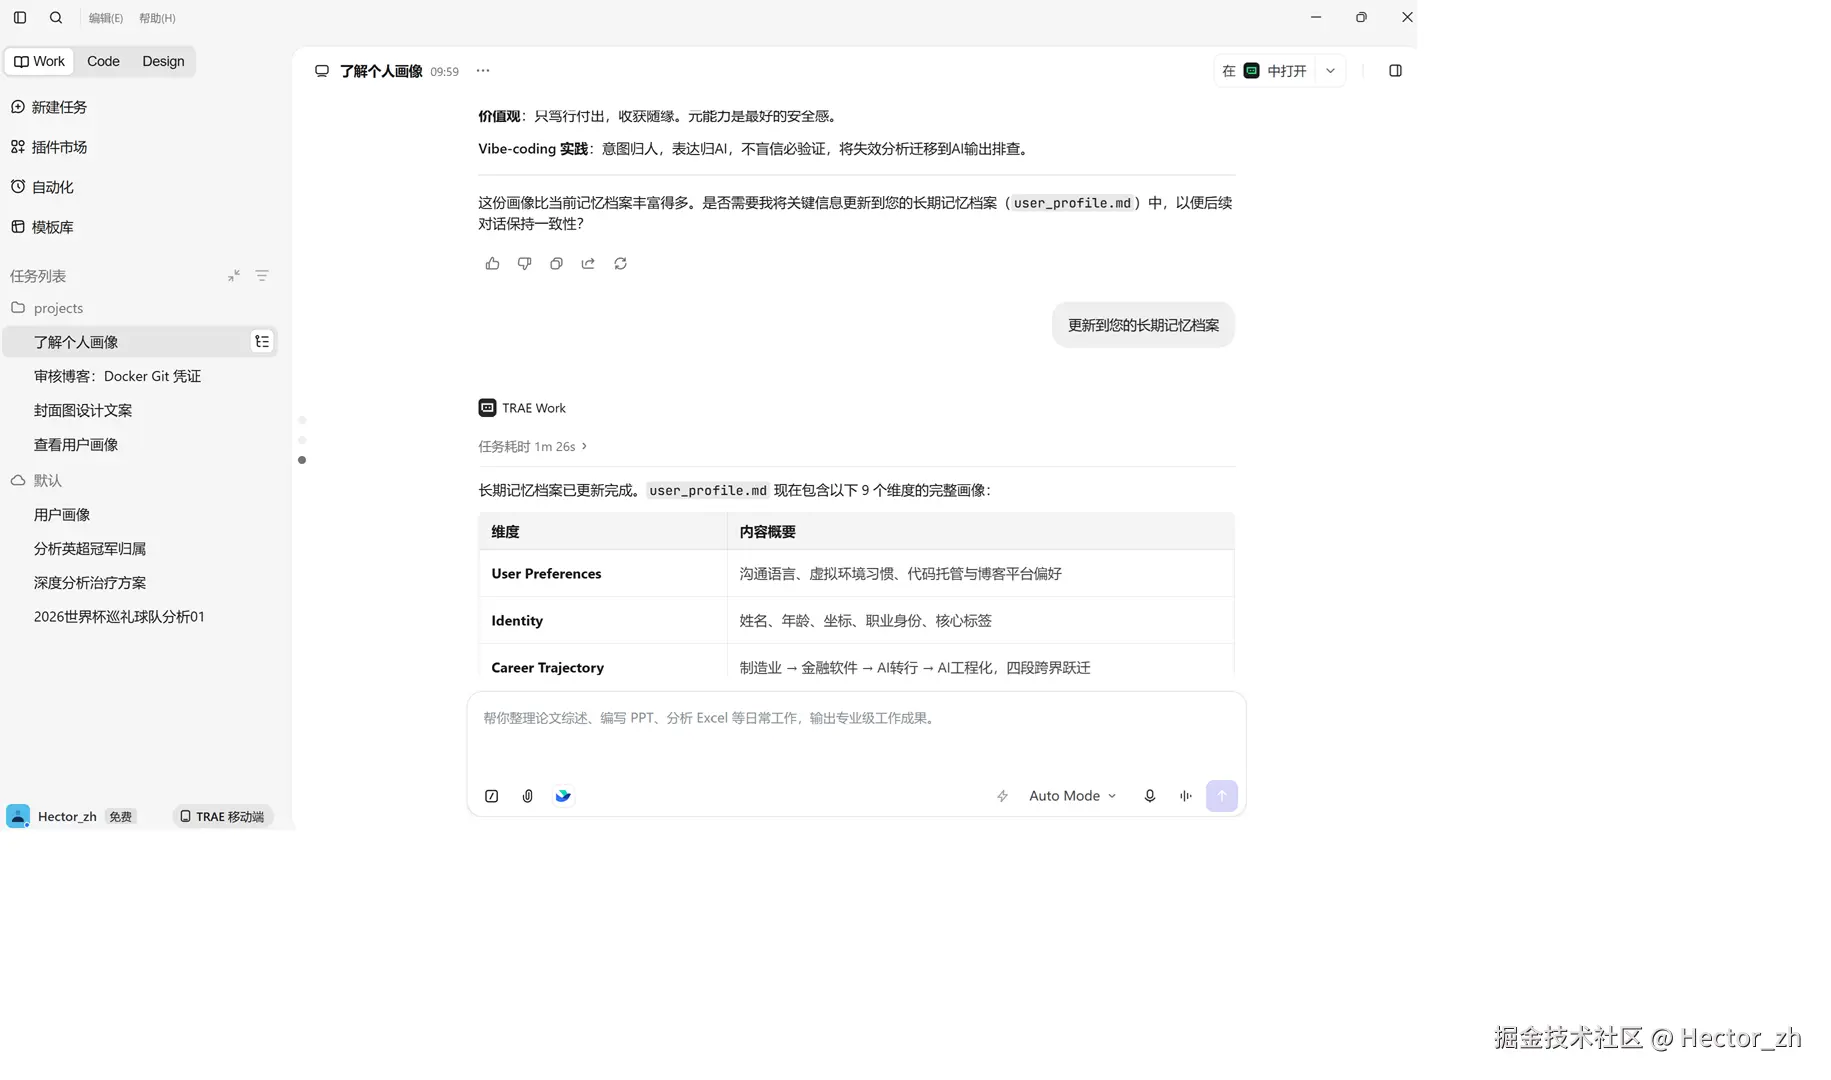Screen dimensions: 1831x1080
Task: Open task 分析英超冠军归属
Action: 90,548
